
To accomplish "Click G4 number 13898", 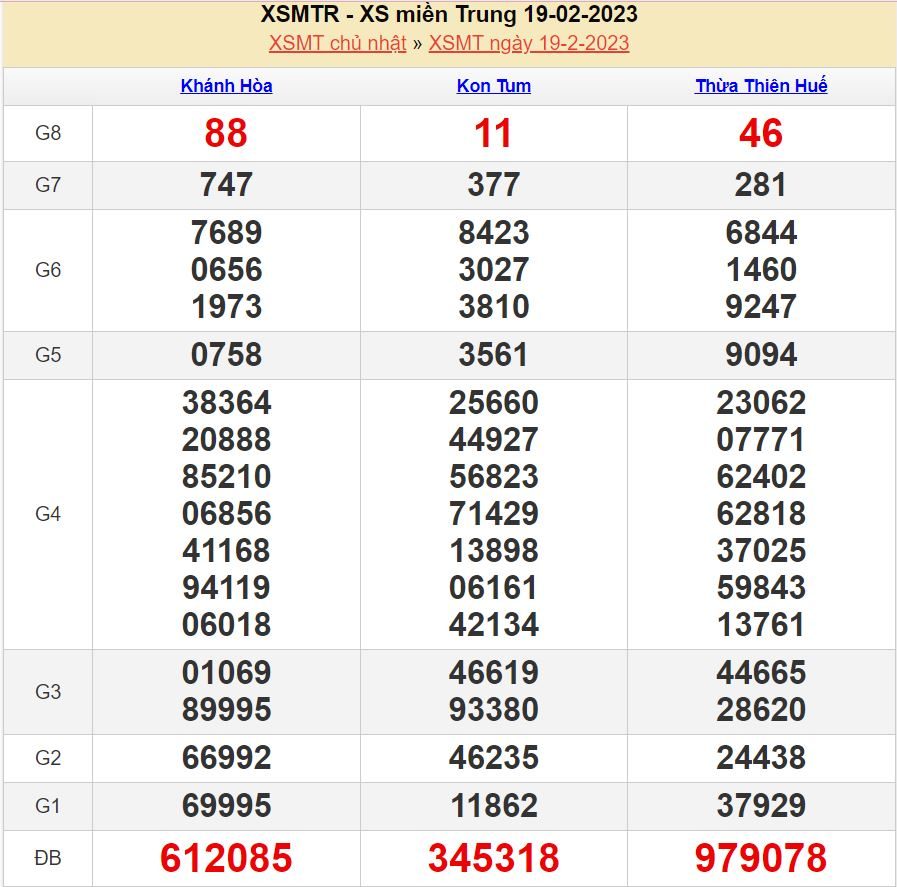I will (494, 551).
